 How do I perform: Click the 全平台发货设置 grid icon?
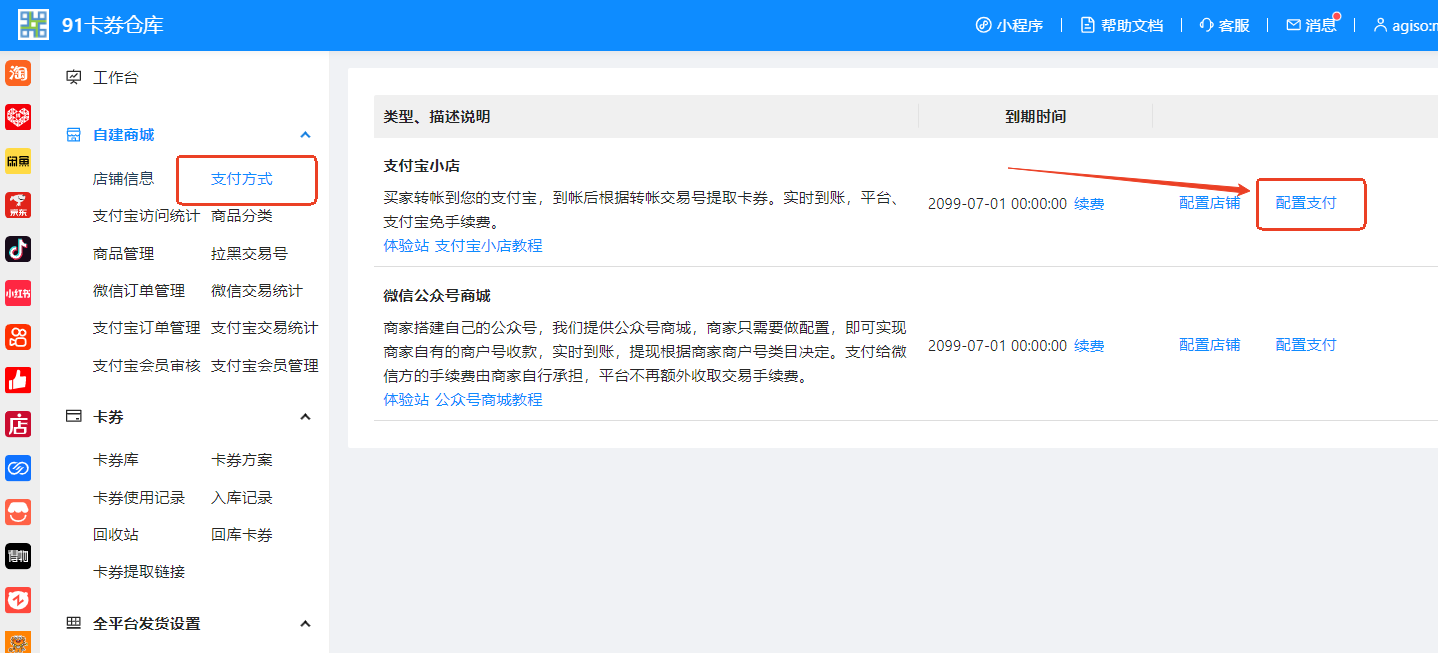click(73, 624)
